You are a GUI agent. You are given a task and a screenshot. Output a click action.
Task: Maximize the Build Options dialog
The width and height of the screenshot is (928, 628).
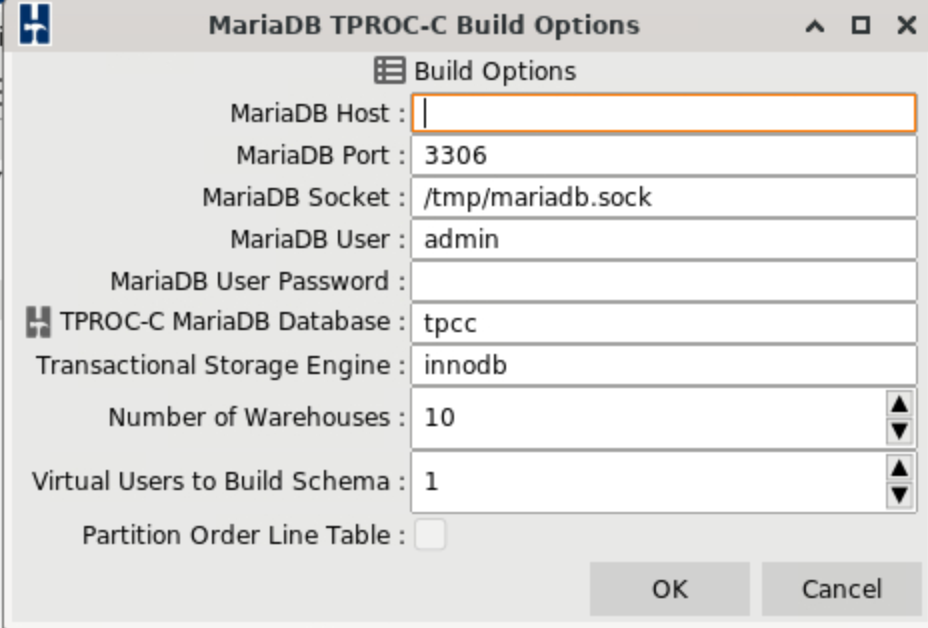coord(860,25)
